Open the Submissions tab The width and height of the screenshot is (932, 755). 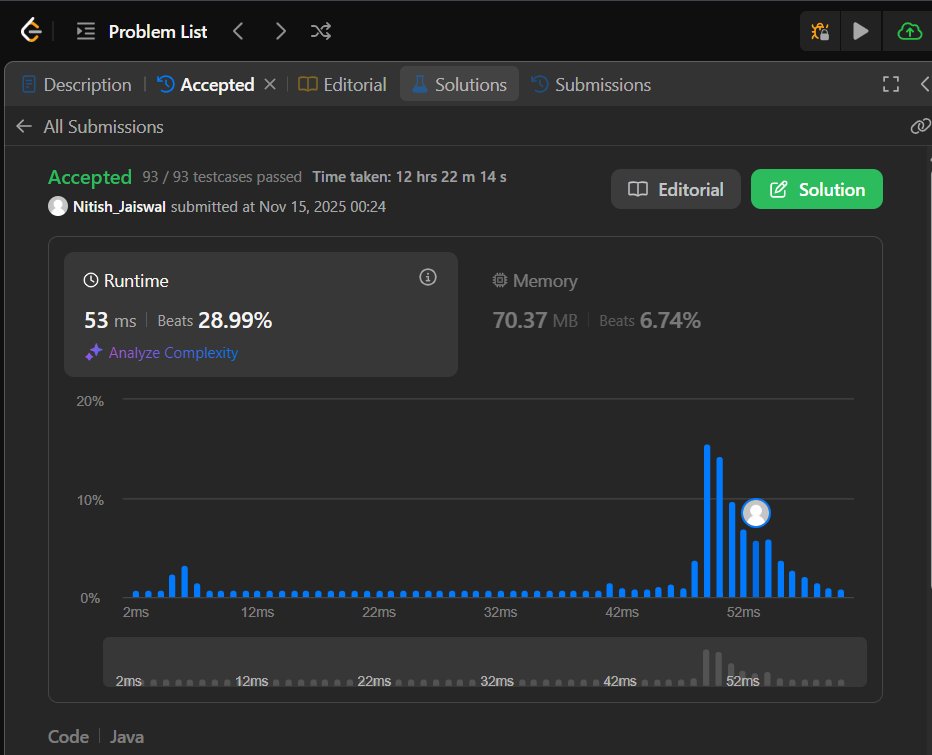coord(591,84)
